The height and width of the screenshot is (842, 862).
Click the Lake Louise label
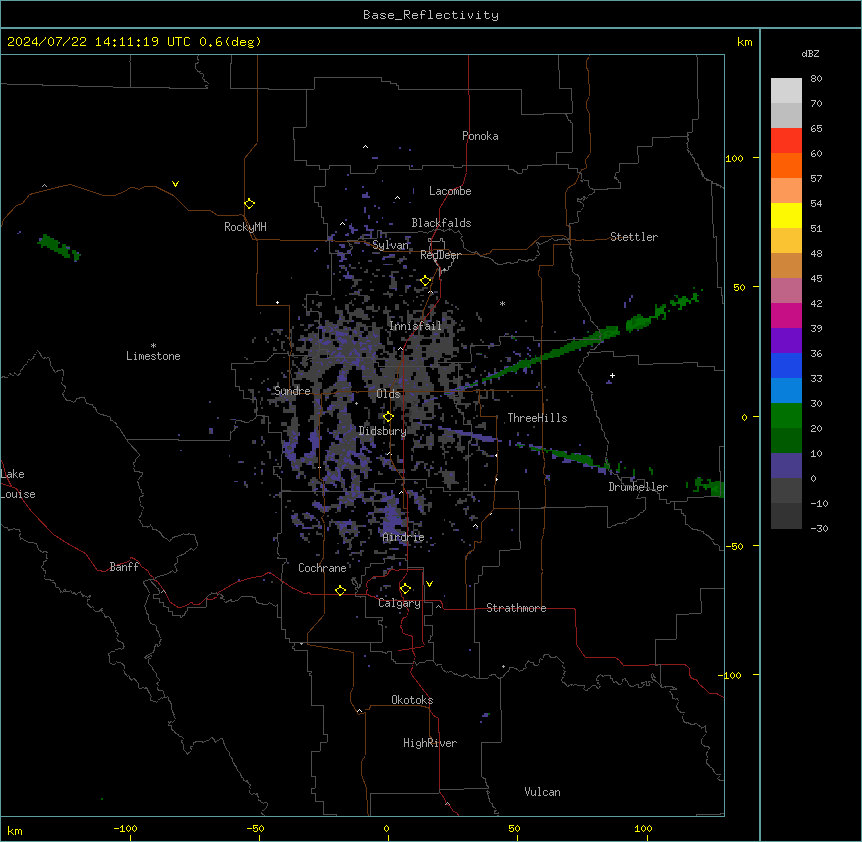point(16,484)
